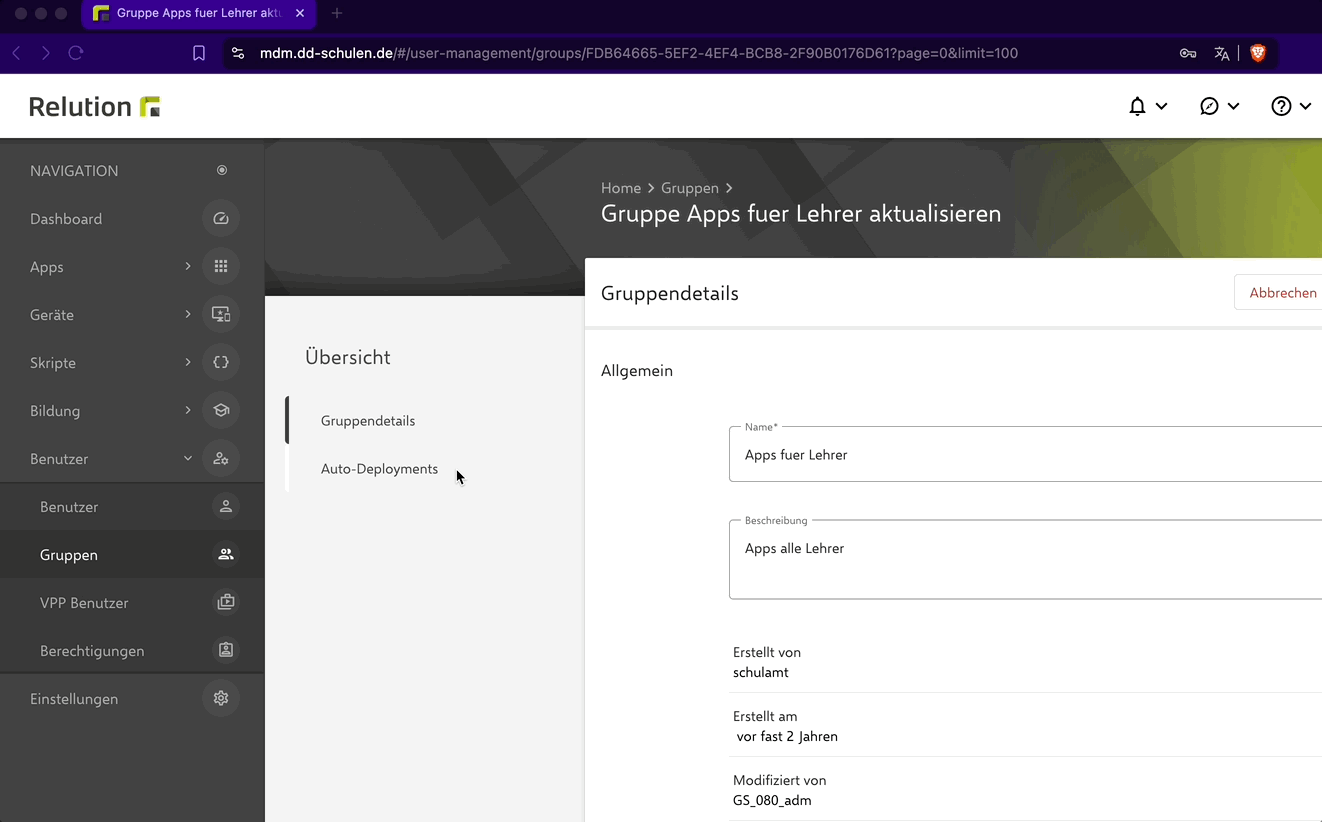The image size is (1322, 822).
Task: Click the Bildung graduation cap icon
Action: pos(221,411)
